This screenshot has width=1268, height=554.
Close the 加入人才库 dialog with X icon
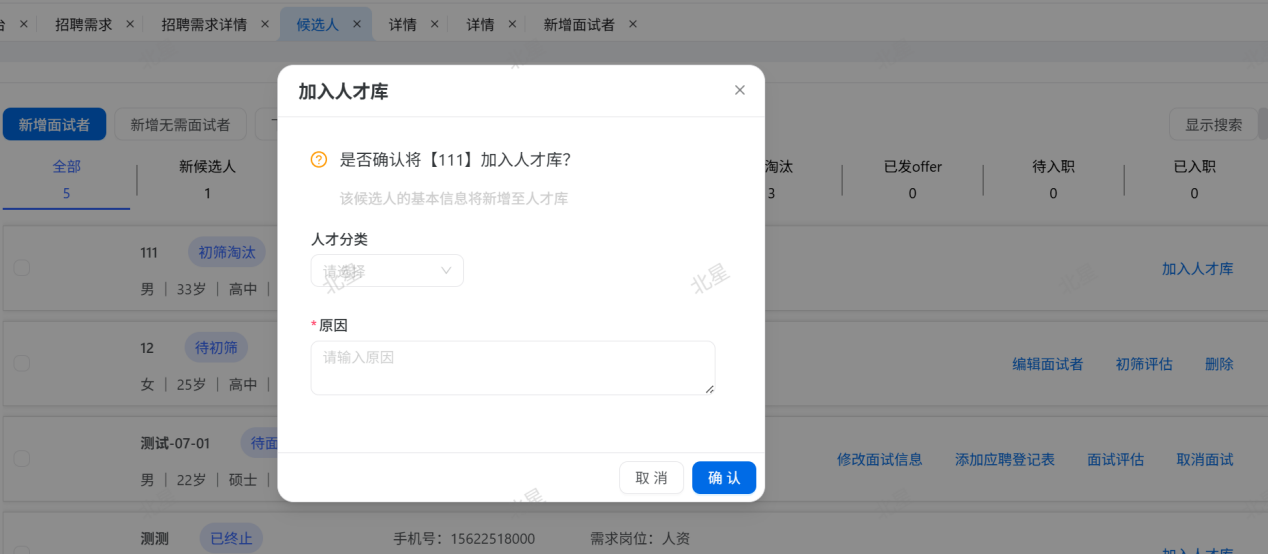coord(740,90)
